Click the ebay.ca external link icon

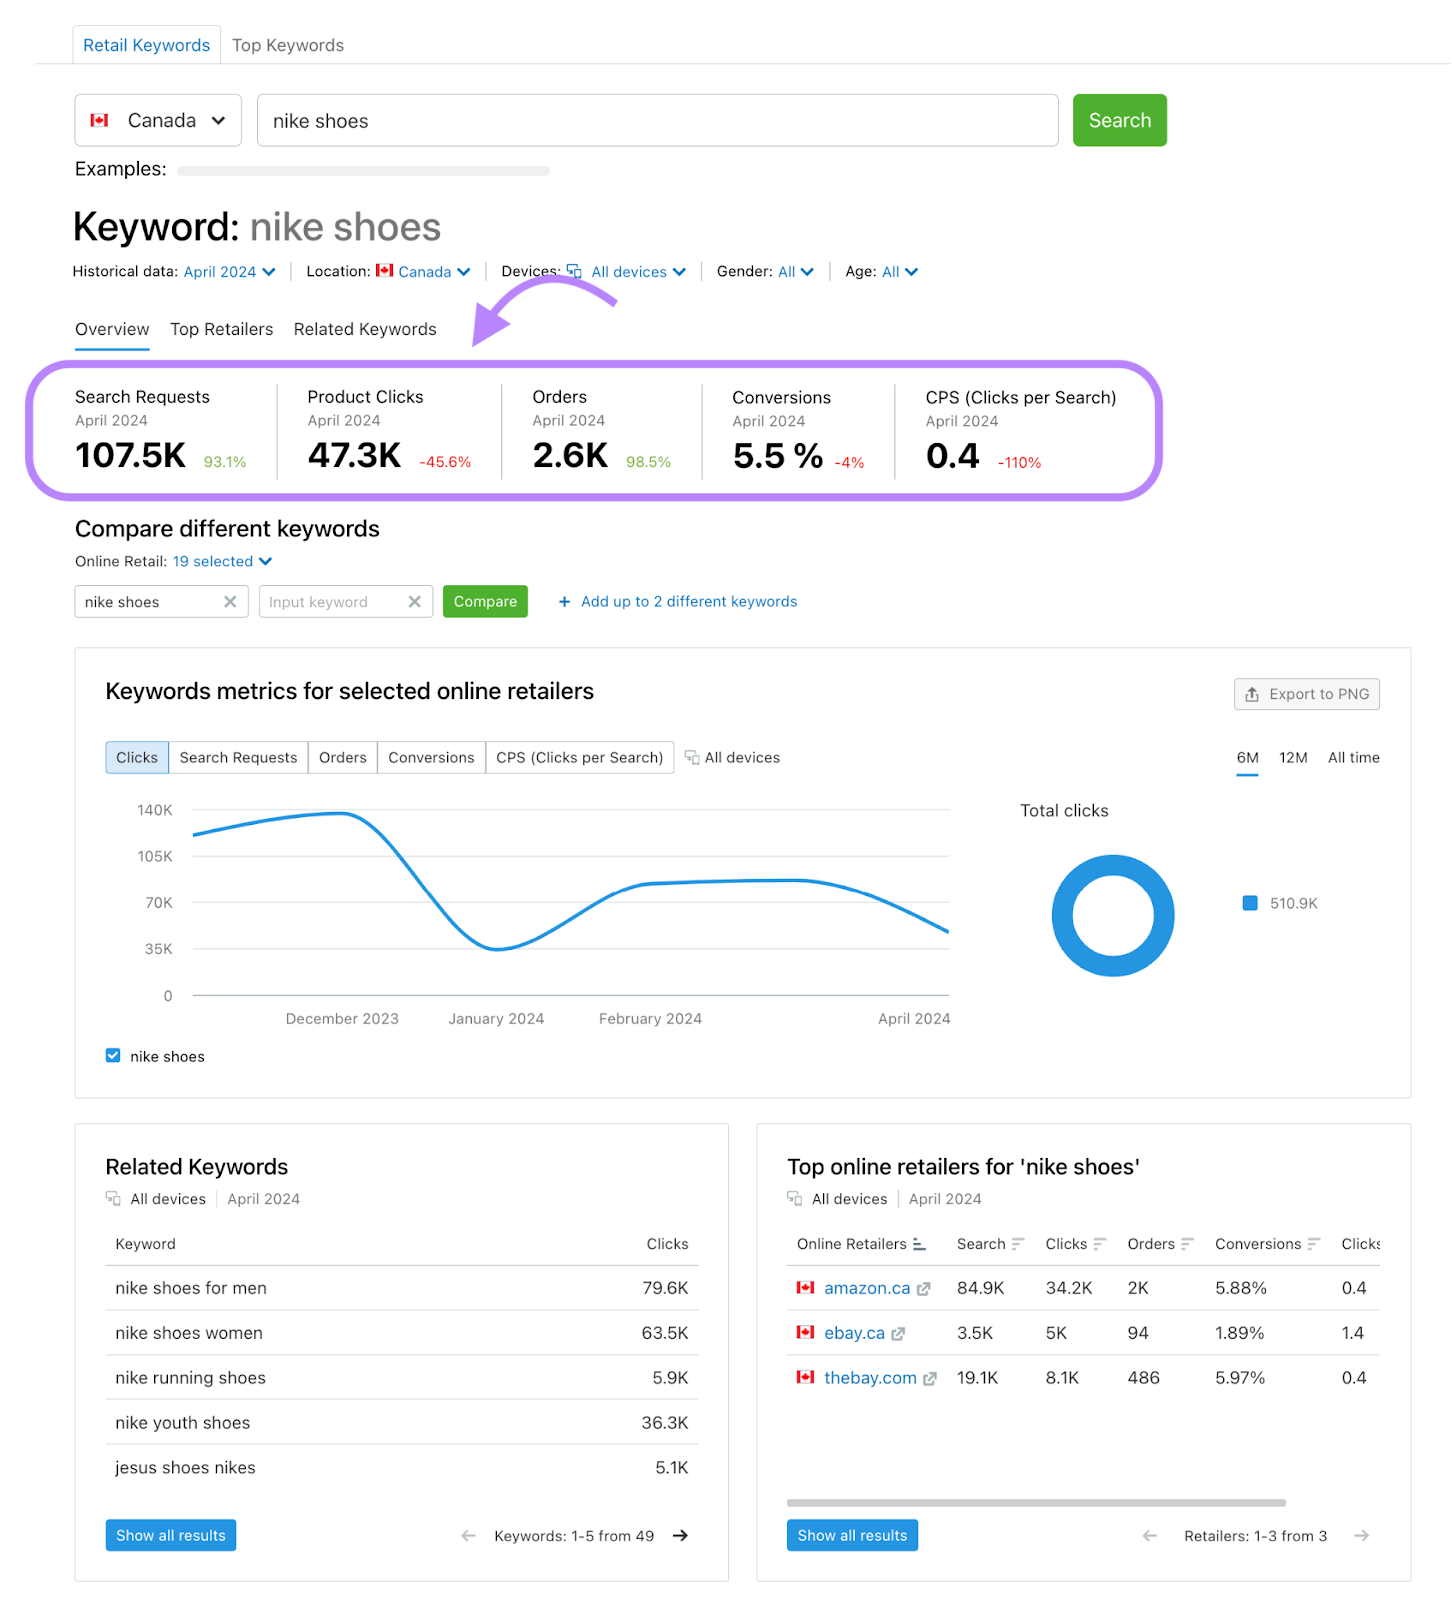click(898, 1334)
